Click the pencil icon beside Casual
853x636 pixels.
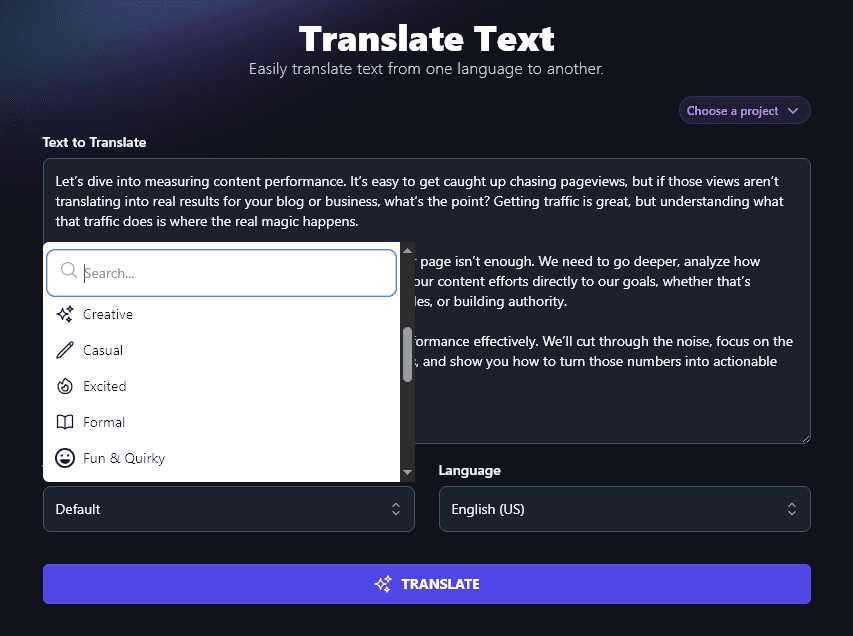click(65, 350)
